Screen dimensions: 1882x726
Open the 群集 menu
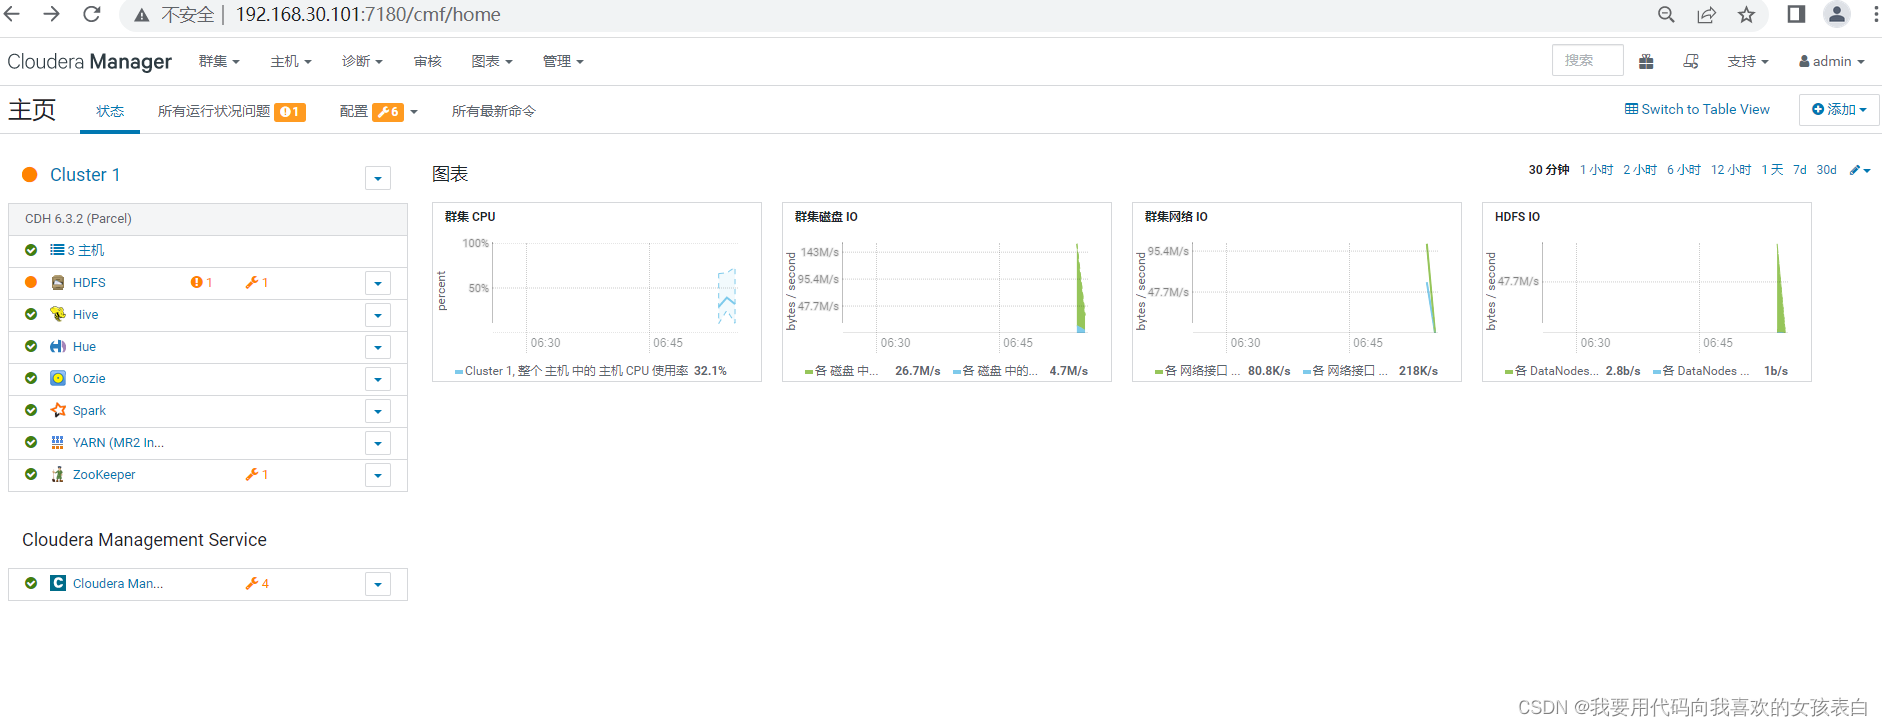(219, 62)
